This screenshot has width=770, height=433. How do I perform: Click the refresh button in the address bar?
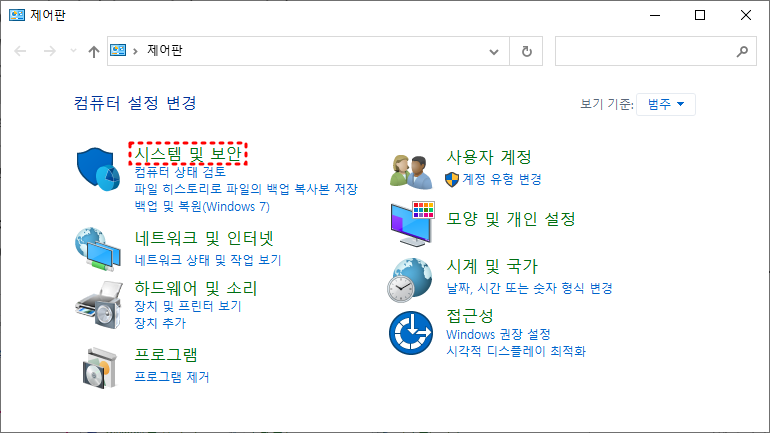pyautogui.click(x=526, y=51)
